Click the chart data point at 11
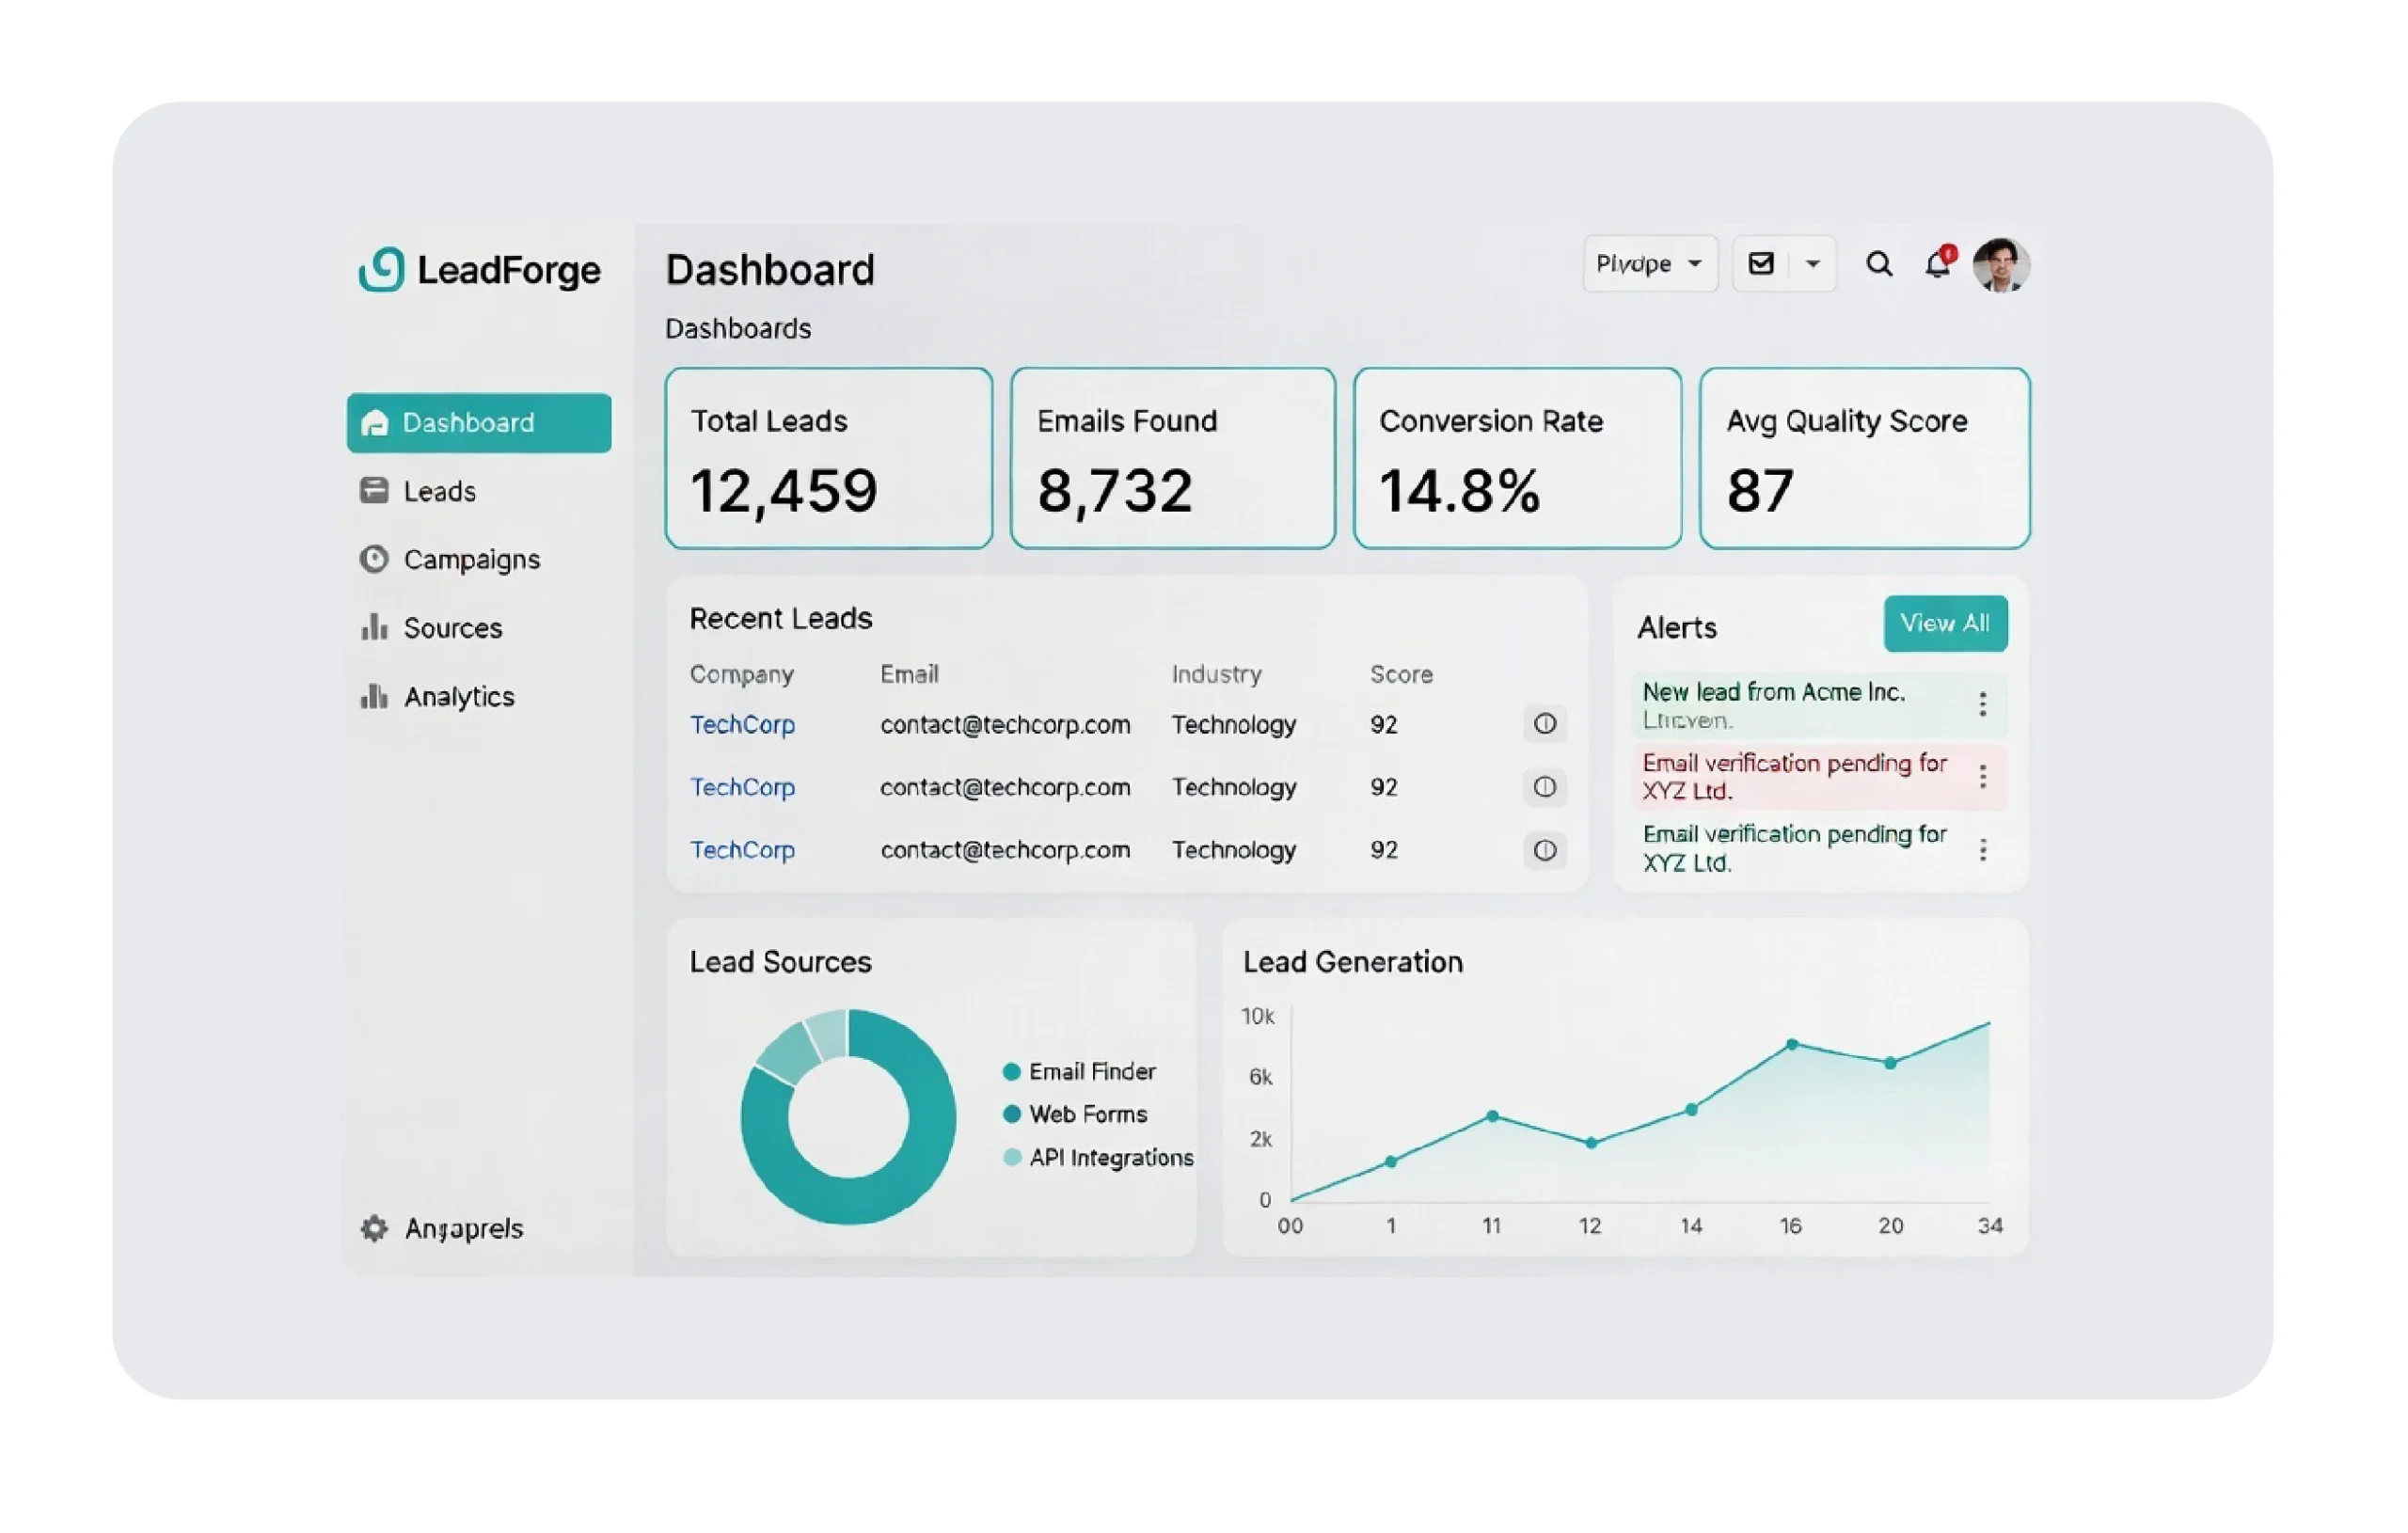The width and height of the screenshot is (2408, 1533). (1492, 1117)
